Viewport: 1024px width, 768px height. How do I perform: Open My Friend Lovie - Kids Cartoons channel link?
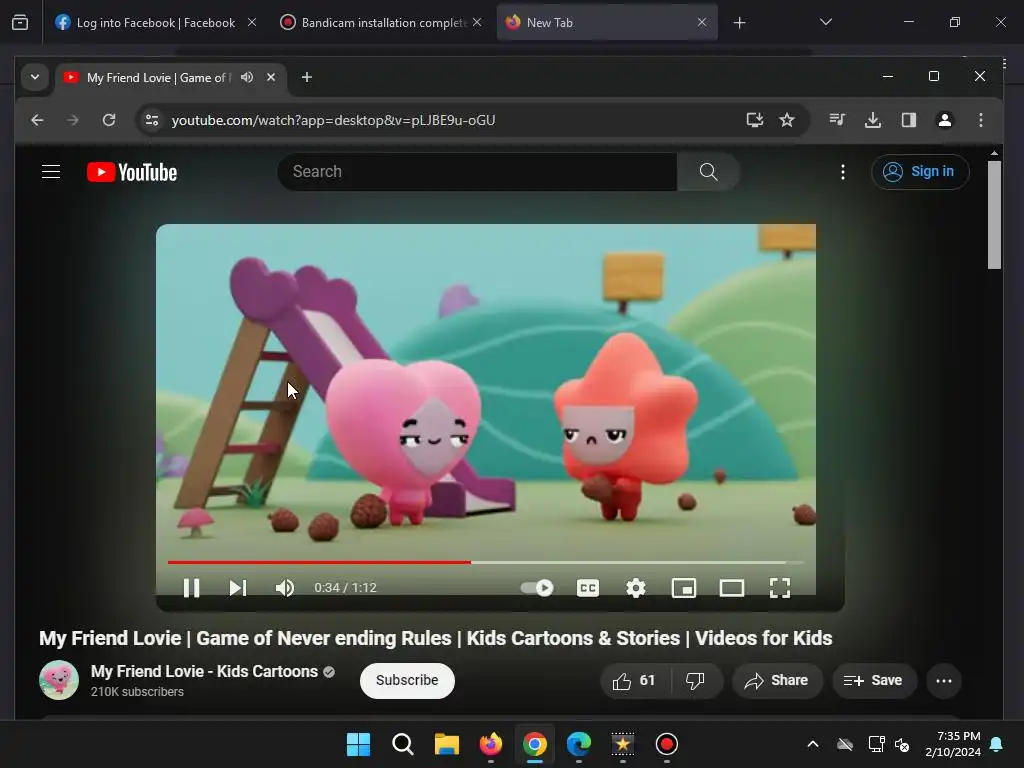point(204,671)
